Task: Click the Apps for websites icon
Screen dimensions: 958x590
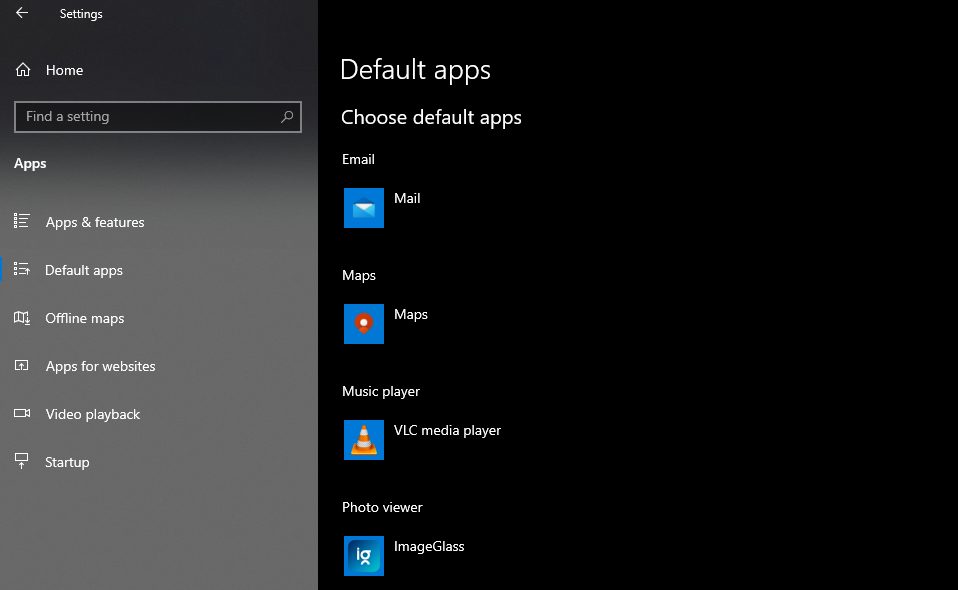Action: coord(21,366)
